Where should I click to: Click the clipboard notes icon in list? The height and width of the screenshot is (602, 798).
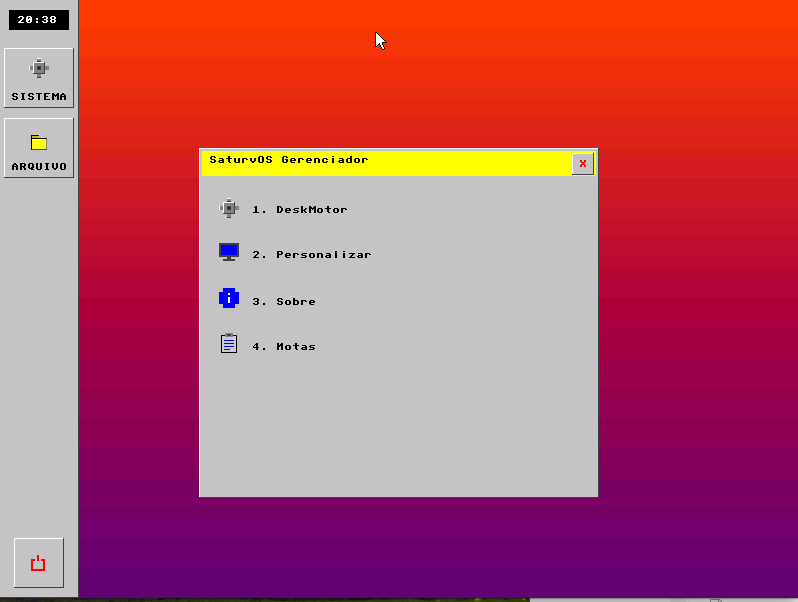point(229,344)
